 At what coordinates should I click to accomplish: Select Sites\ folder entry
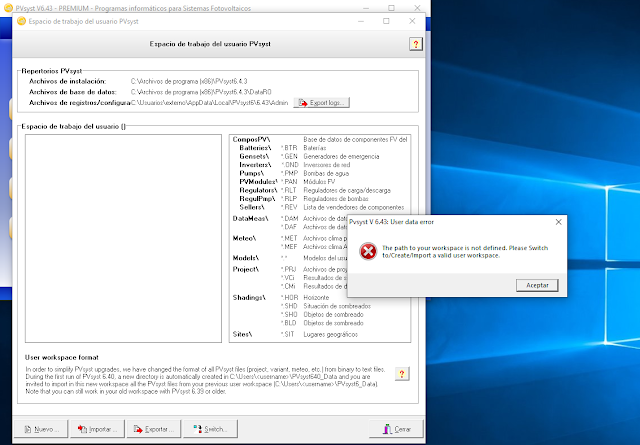coord(242,334)
